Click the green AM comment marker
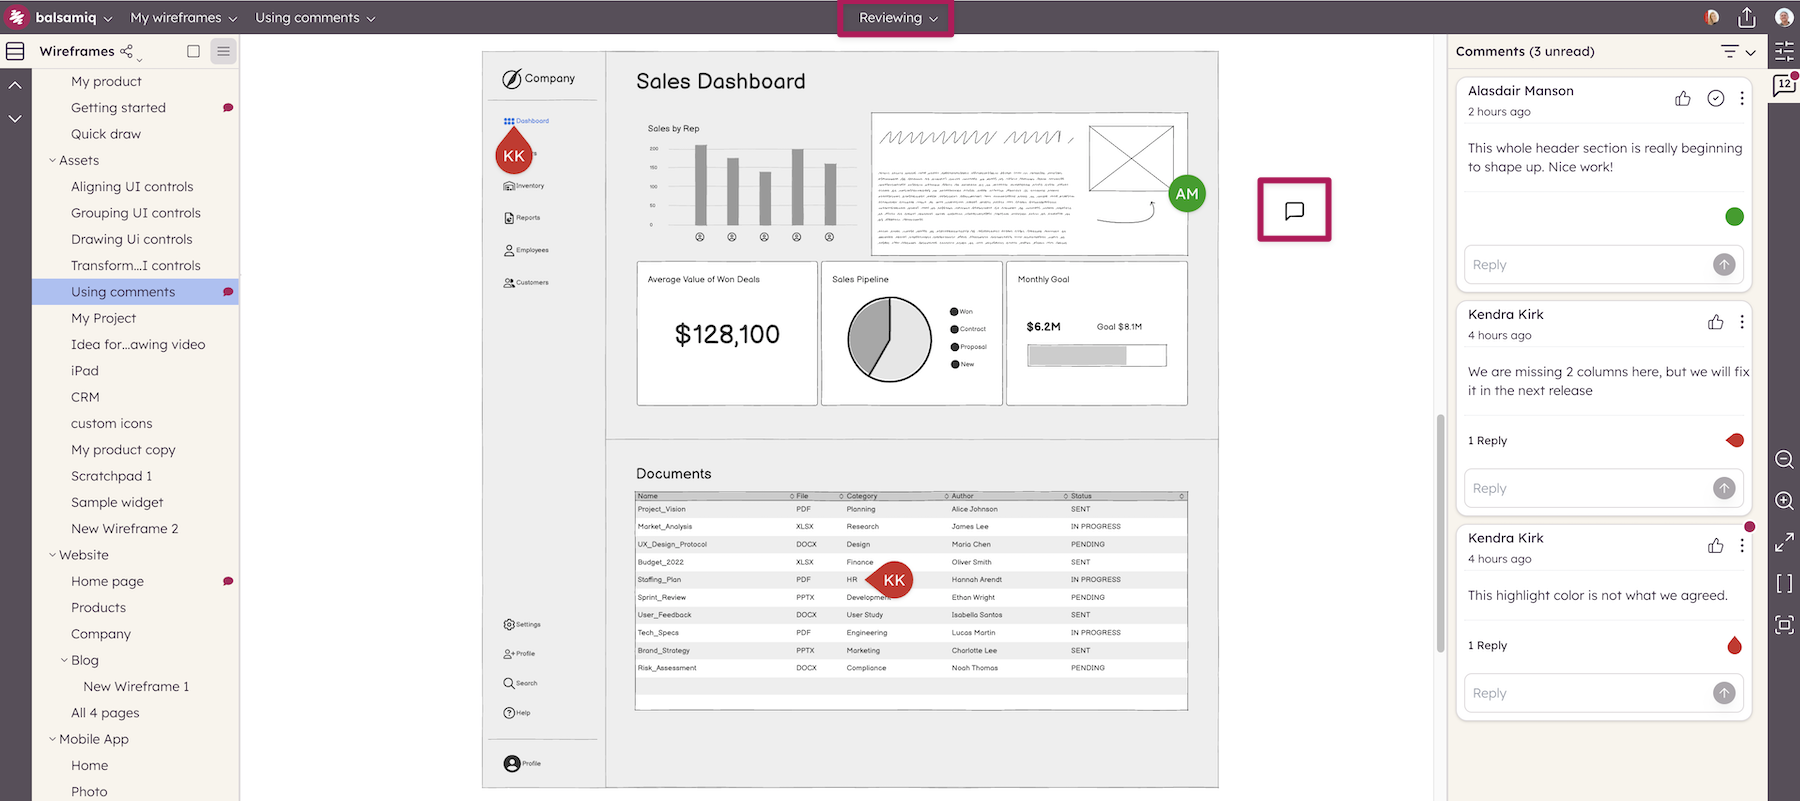The image size is (1800, 801). tap(1187, 194)
